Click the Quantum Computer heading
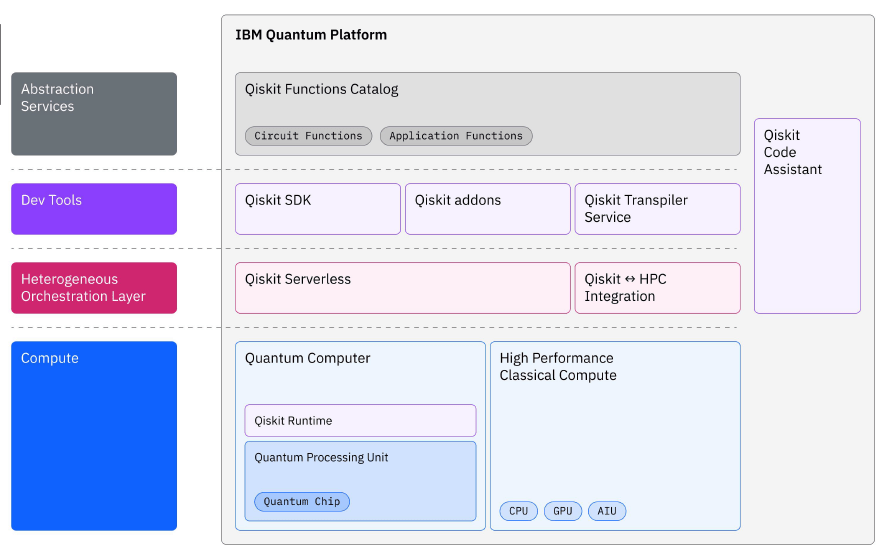 coord(308,359)
